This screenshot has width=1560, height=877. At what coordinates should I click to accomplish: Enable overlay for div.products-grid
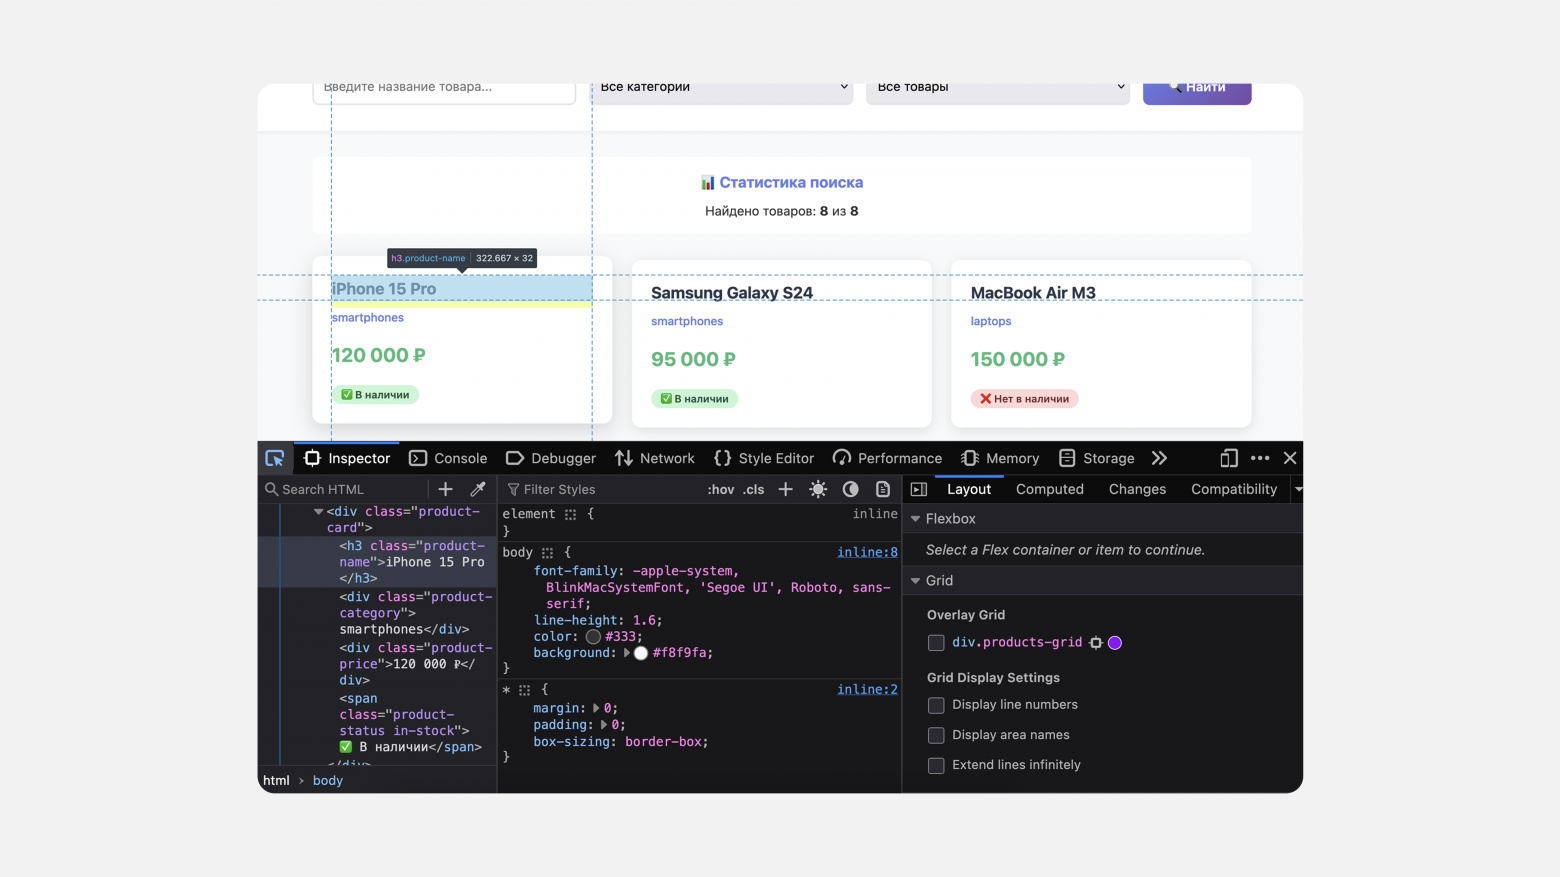pos(936,643)
